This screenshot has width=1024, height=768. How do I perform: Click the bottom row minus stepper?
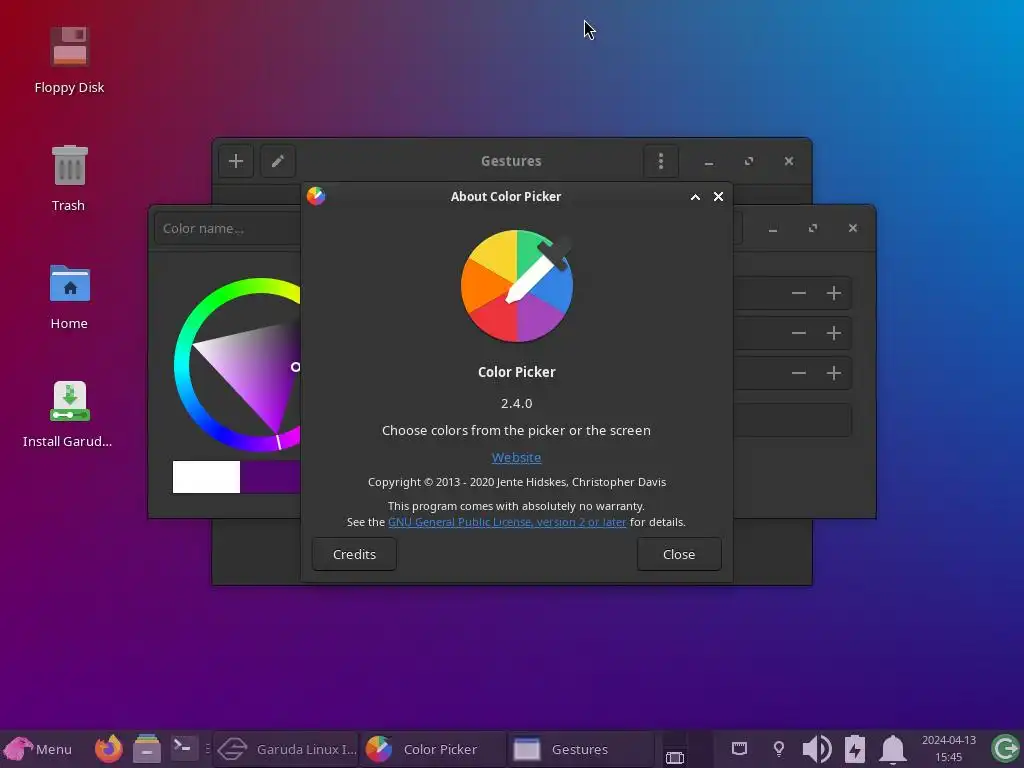pyautogui.click(x=799, y=373)
